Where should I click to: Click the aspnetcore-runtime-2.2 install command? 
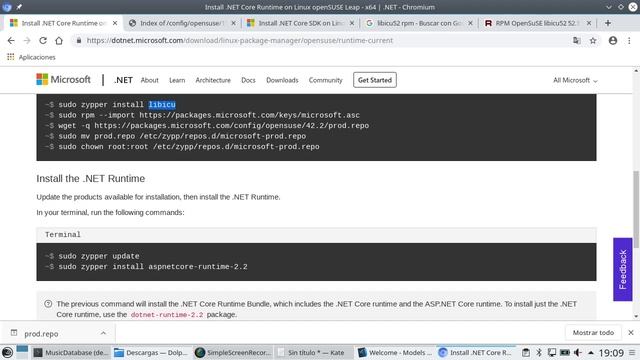(153, 267)
